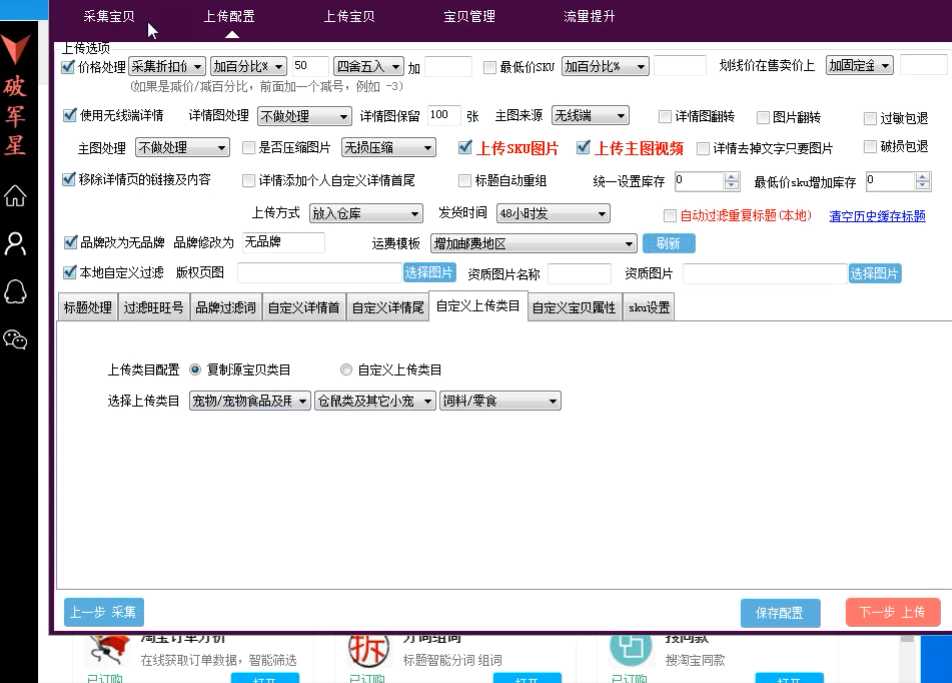Select the 自定义上传类目 radio button
The width and height of the screenshot is (952, 683).
pyautogui.click(x=346, y=369)
